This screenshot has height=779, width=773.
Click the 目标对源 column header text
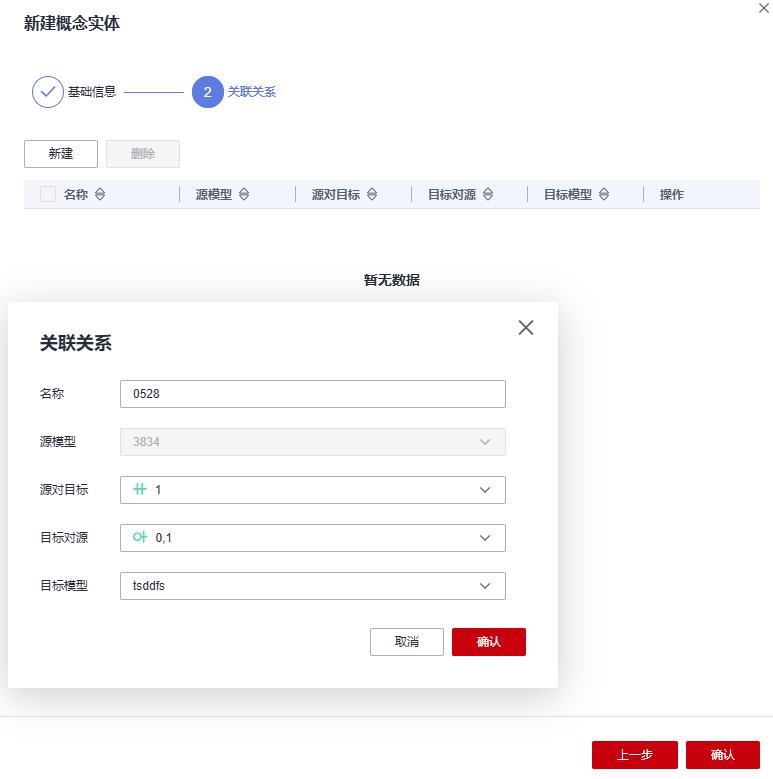pos(452,194)
